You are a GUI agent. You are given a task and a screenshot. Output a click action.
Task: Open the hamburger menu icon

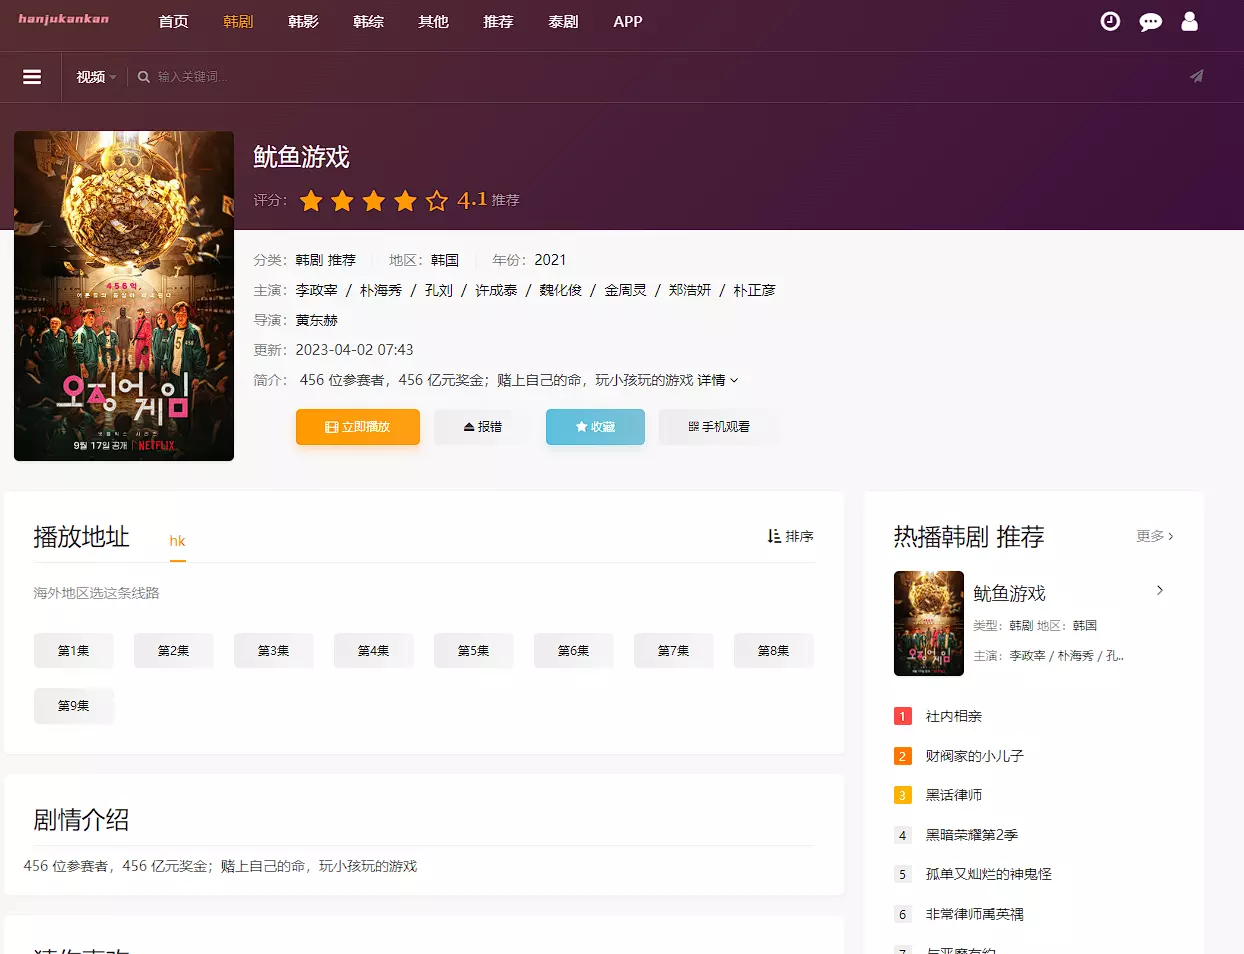(x=32, y=77)
